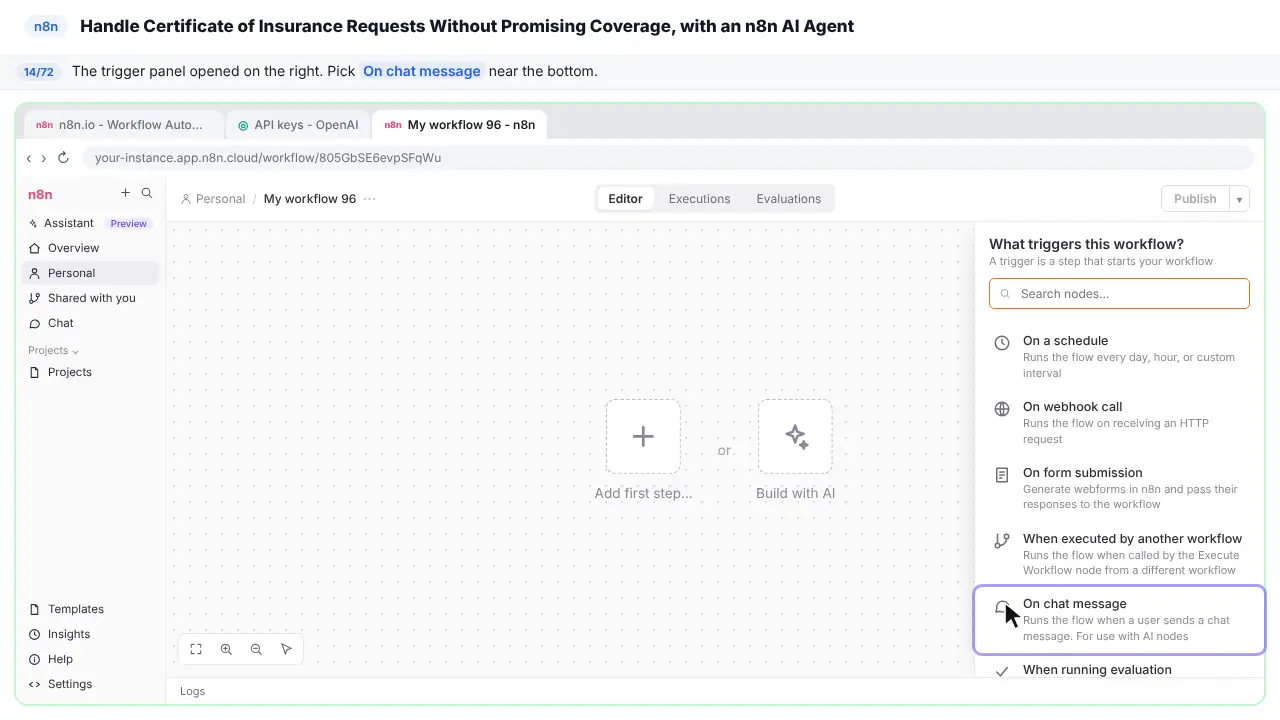Click the fit to view icon
Image resolution: width=1280 pixels, height=720 pixels.
tap(196, 649)
